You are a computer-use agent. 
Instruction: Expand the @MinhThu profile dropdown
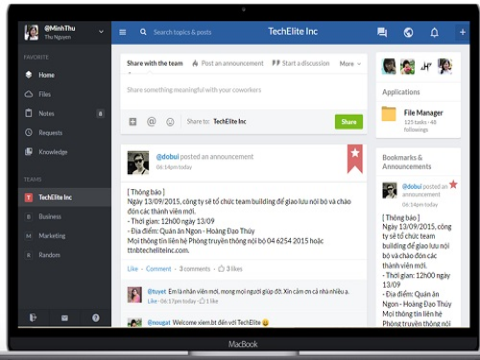pos(101,32)
